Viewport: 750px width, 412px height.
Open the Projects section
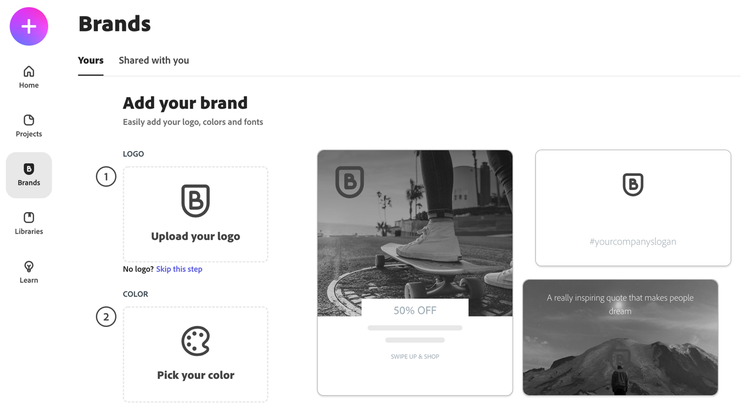tap(29, 125)
